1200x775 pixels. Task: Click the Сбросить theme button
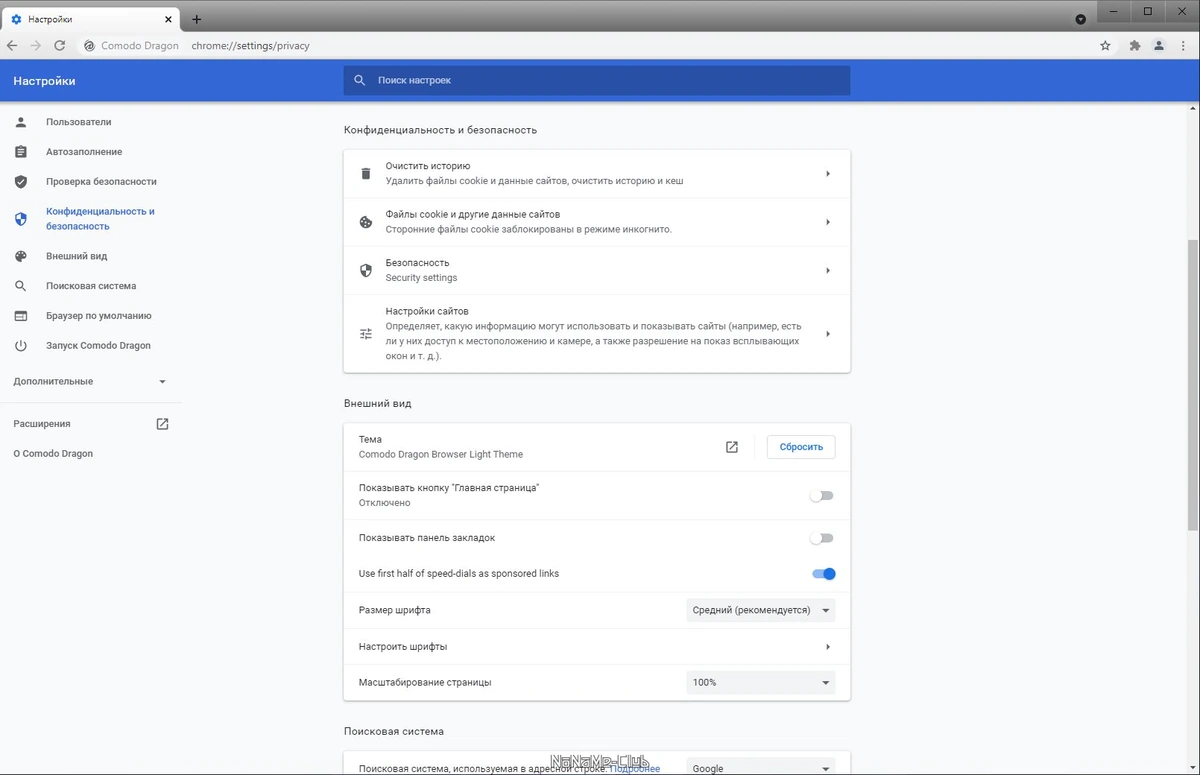pos(801,447)
